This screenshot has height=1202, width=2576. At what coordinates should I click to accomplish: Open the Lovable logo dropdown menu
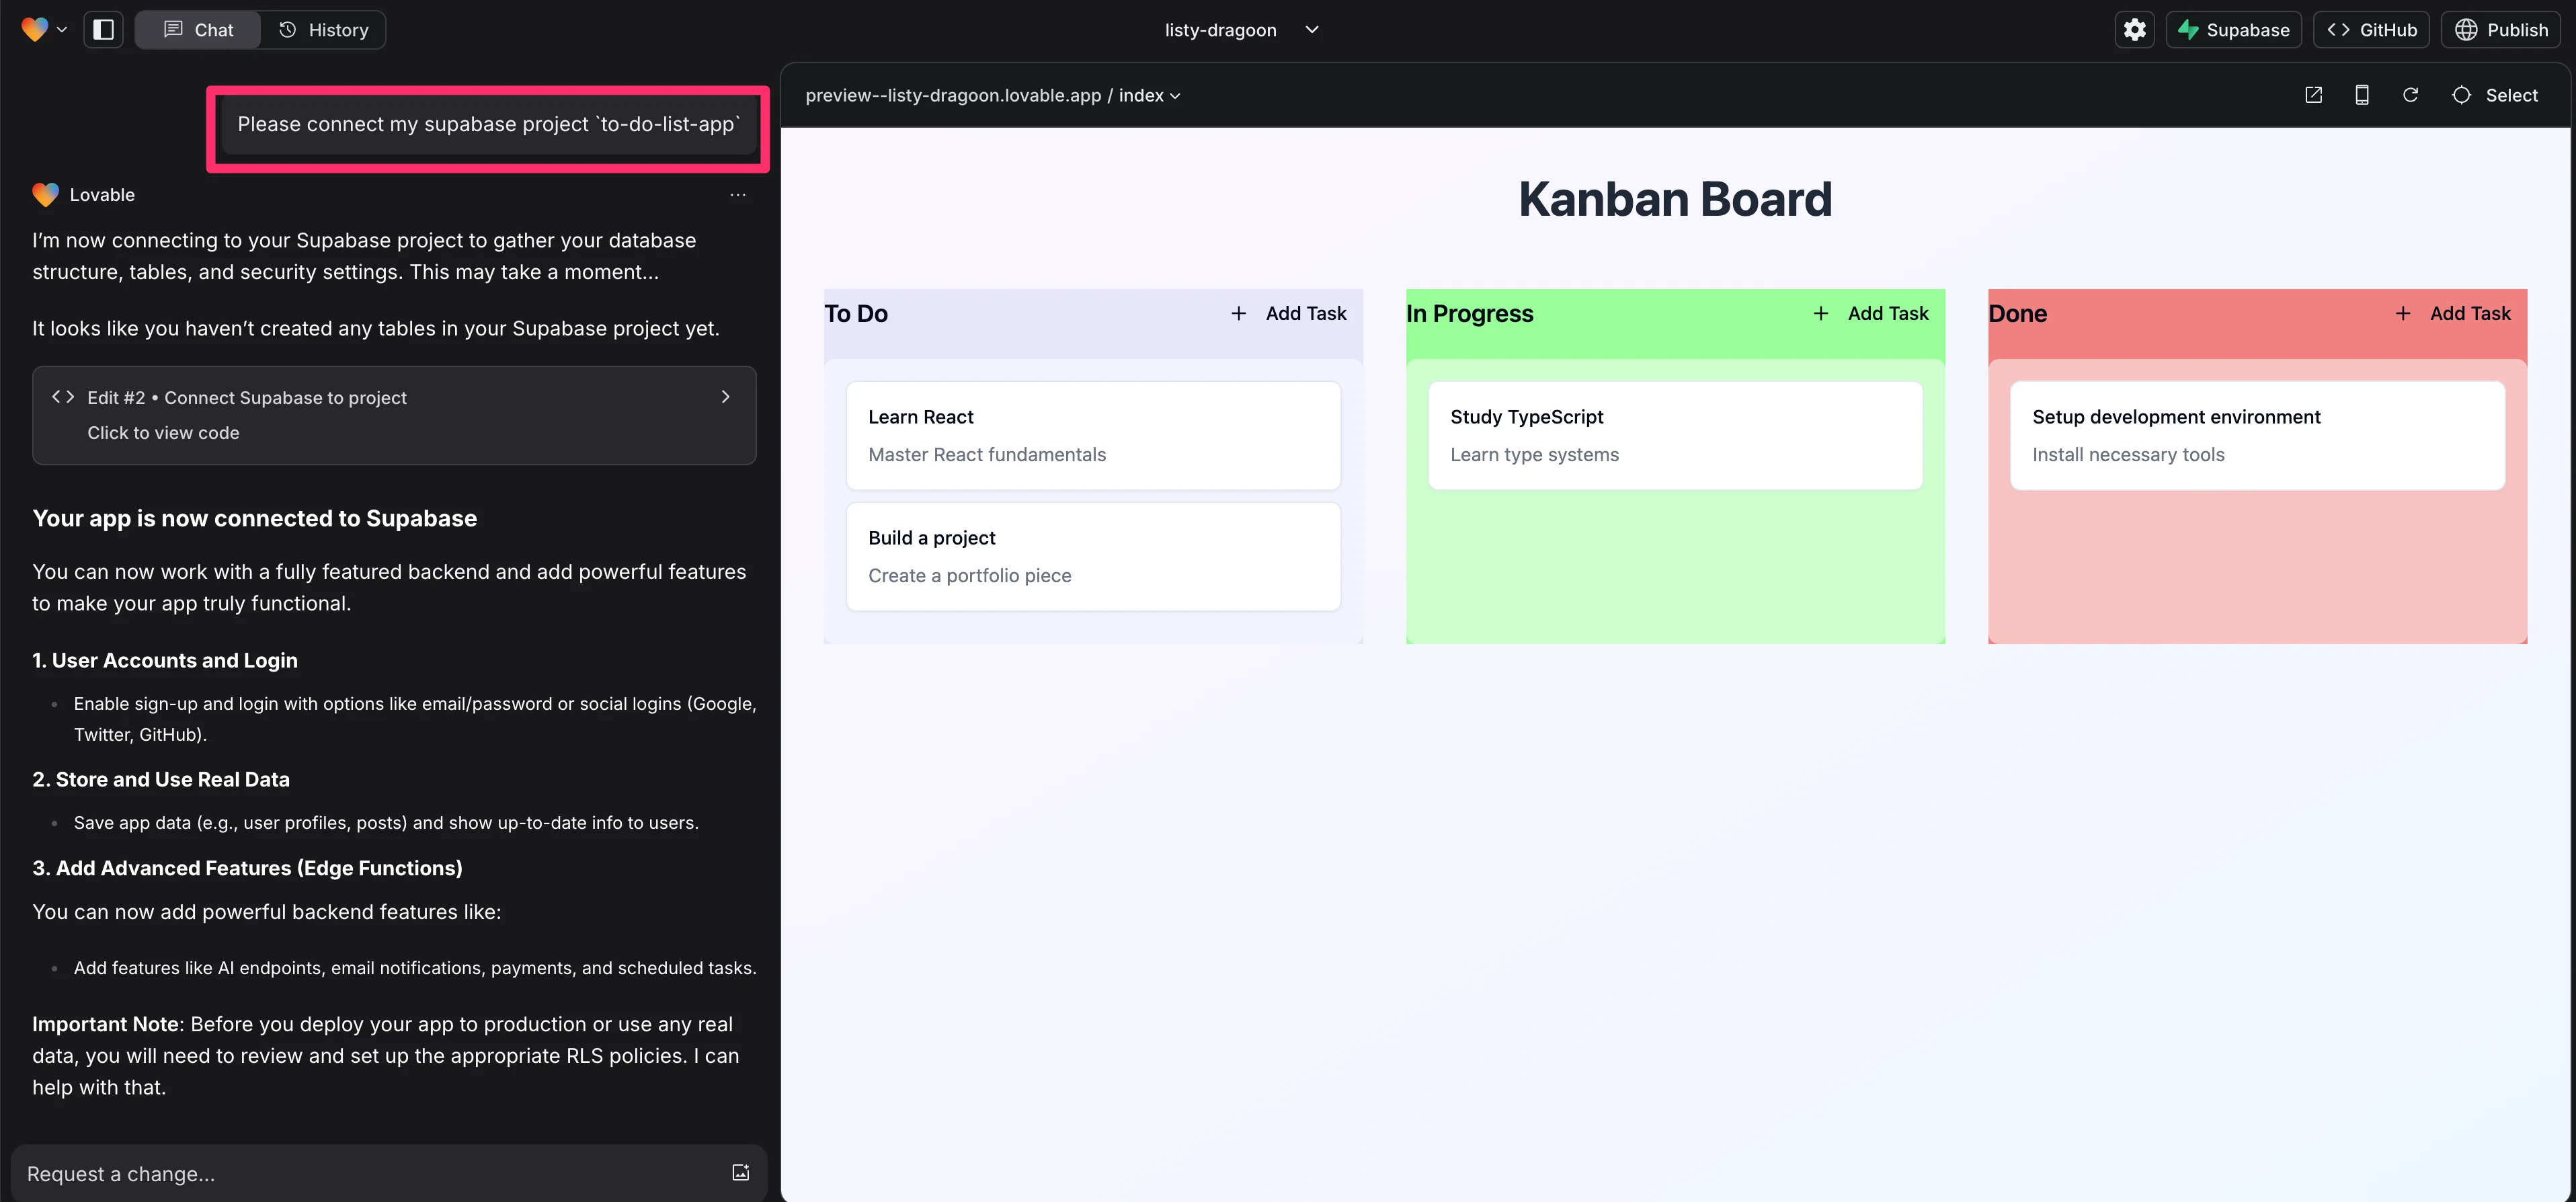44,30
